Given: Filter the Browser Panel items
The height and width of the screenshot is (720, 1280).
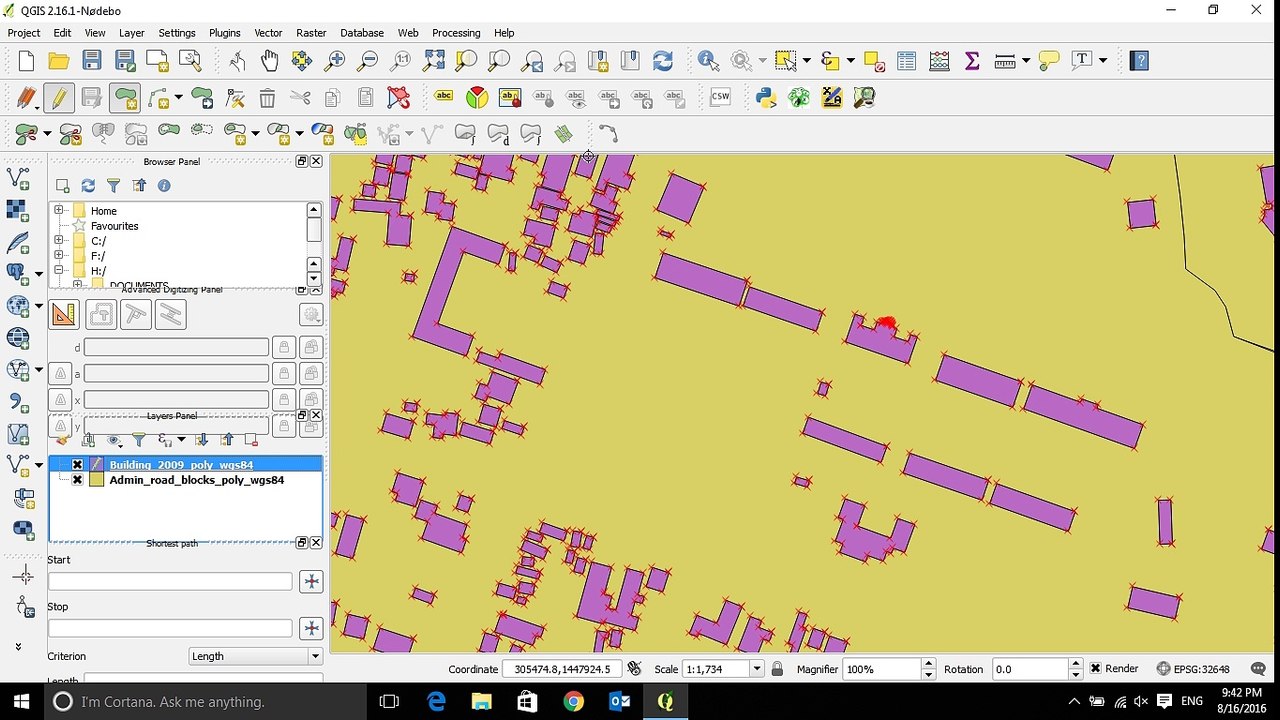Looking at the screenshot, I should (113, 186).
